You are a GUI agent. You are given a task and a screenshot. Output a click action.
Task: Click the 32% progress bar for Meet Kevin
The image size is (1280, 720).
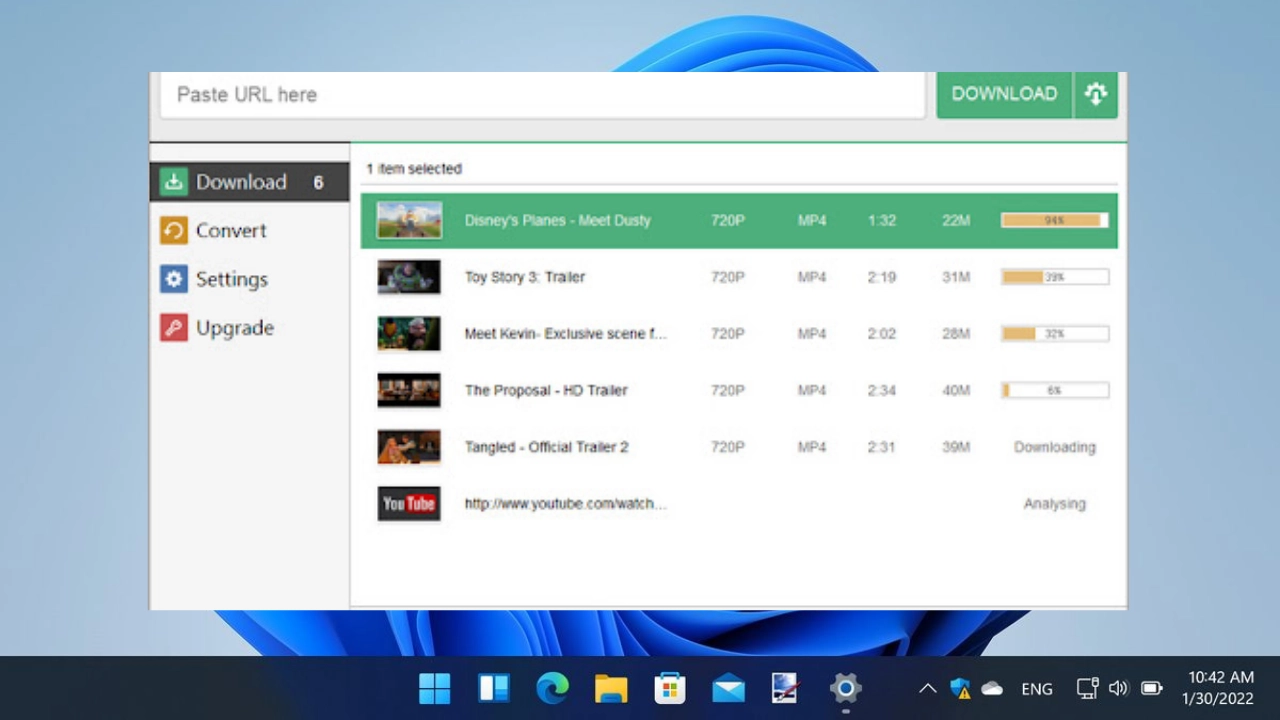(1055, 334)
